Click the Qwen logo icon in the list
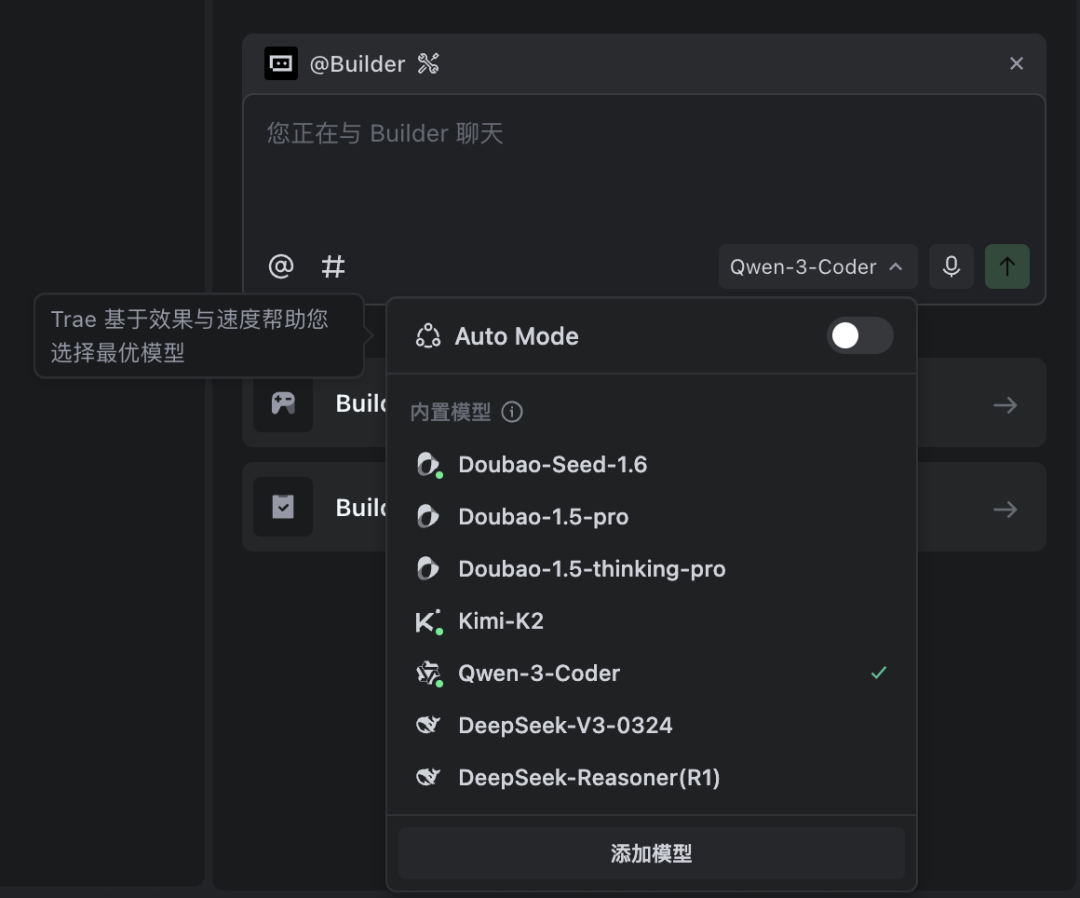 (x=428, y=674)
